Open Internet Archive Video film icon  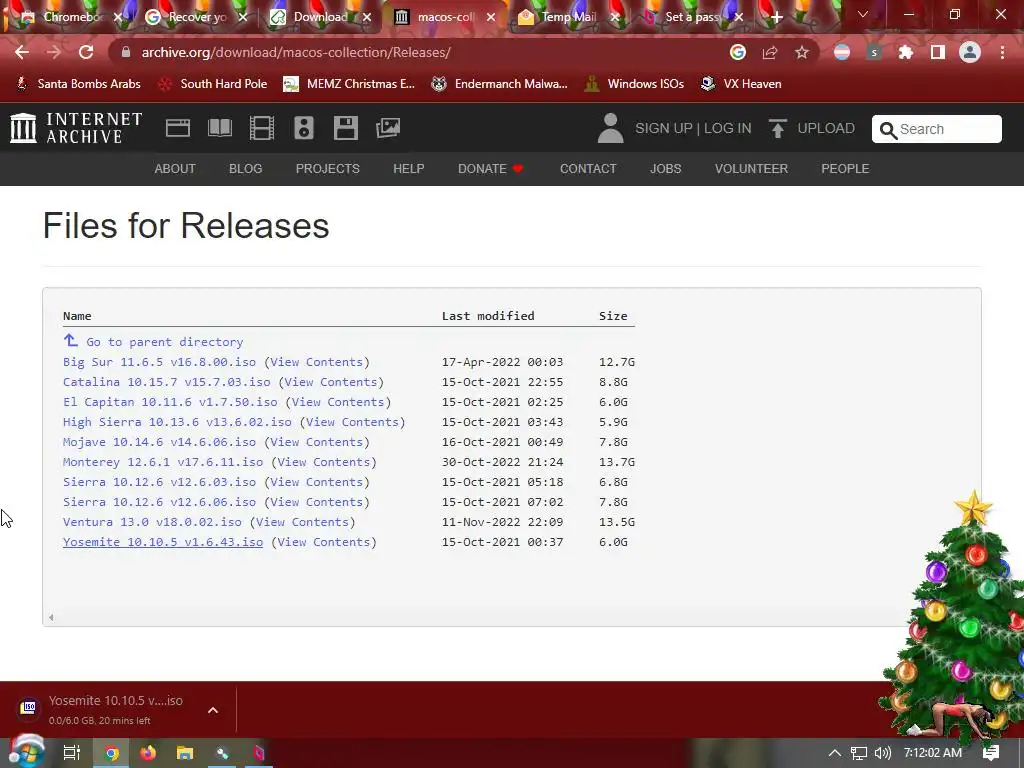click(262, 128)
